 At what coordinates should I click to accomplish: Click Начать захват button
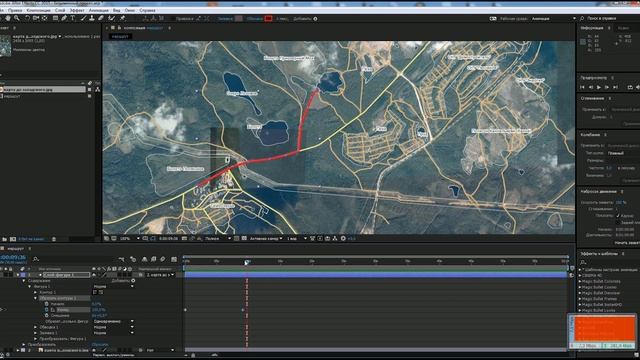627,243
